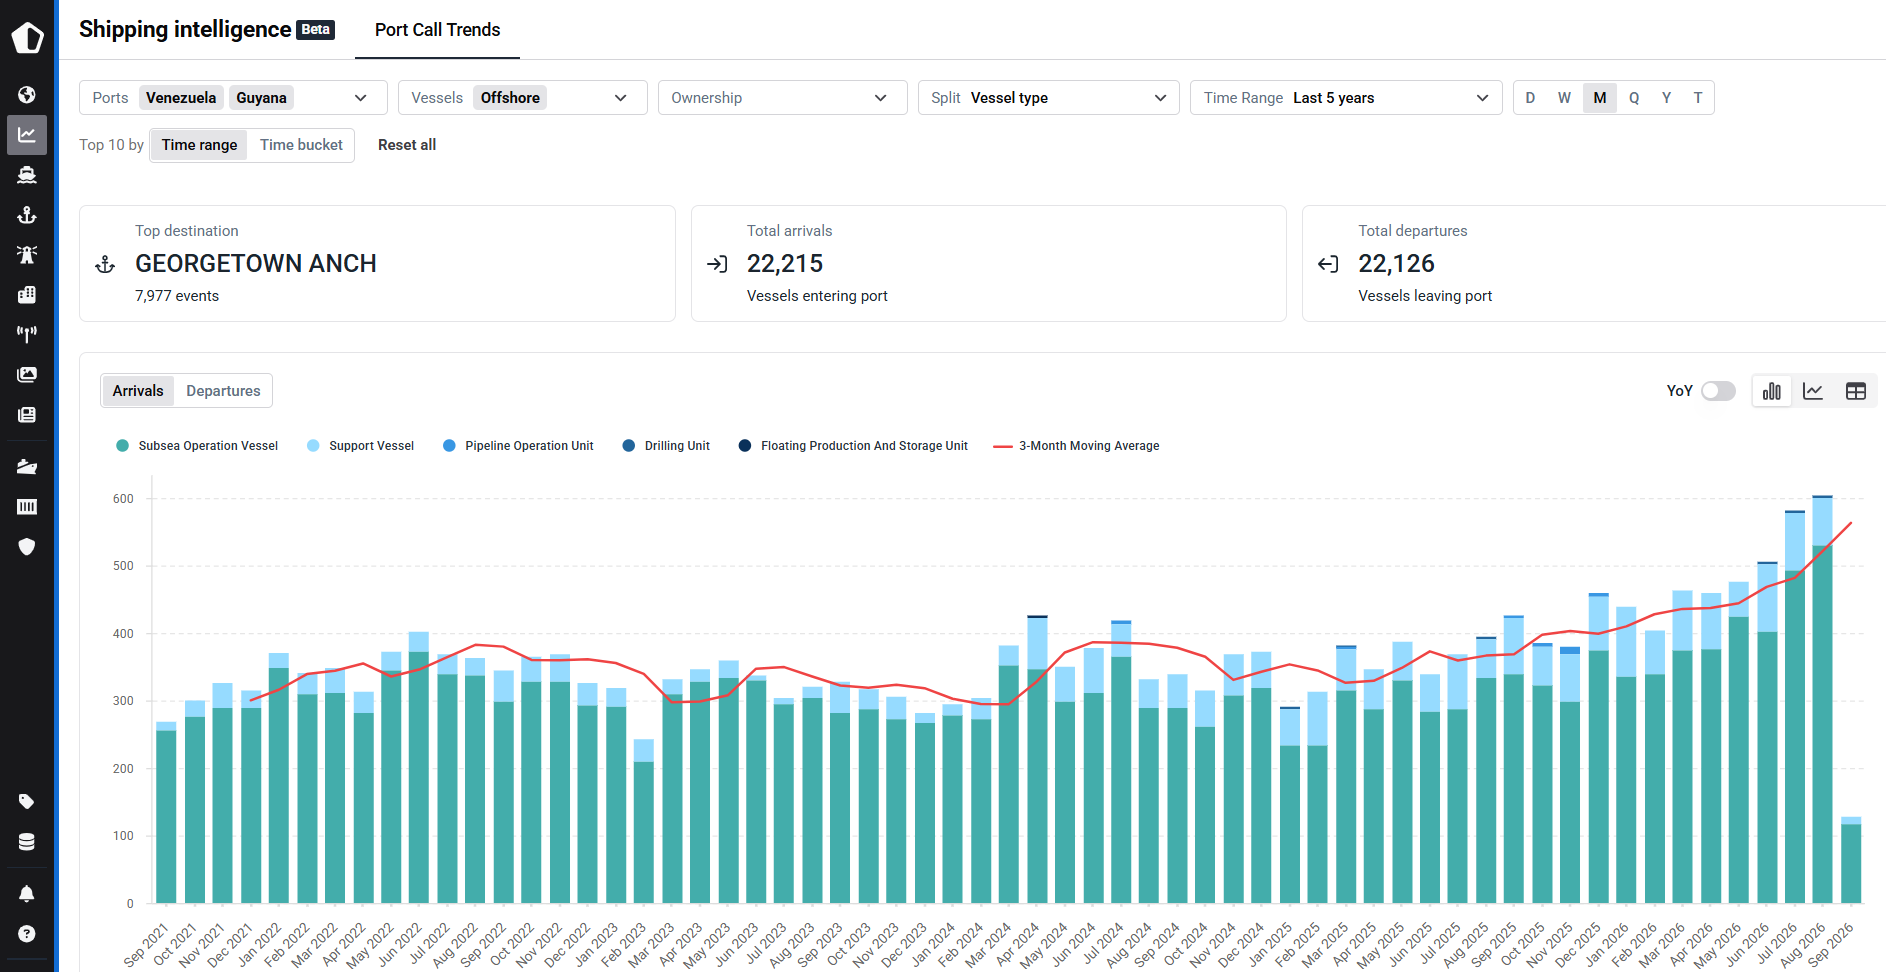The image size is (1886, 972).
Task: Select monthly M granularity
Action: [1600, 98]
